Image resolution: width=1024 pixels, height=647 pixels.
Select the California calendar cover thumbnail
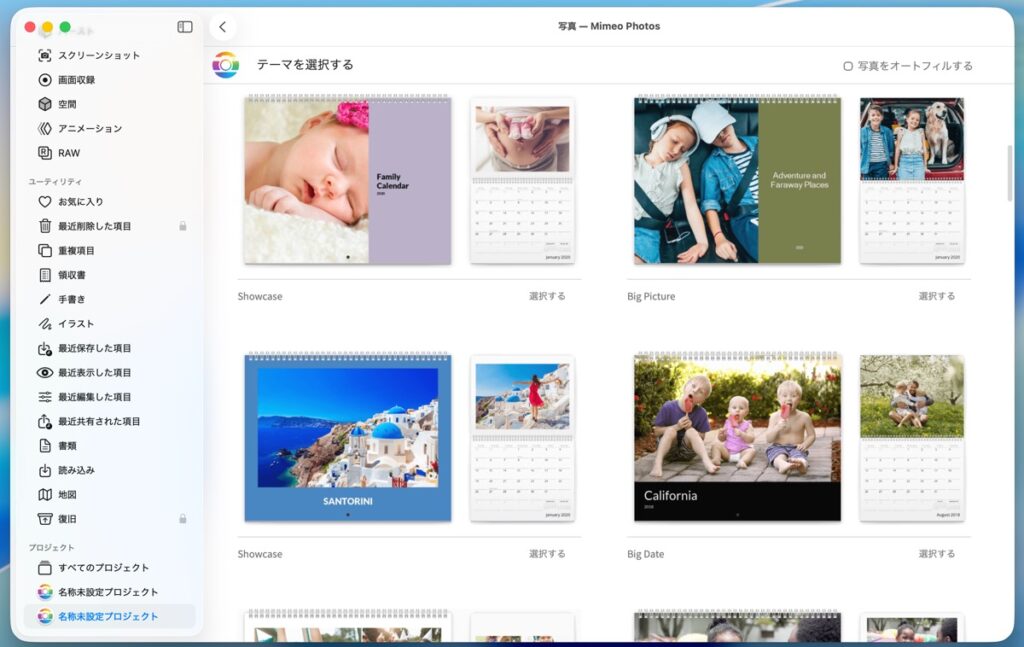[737, 437]
